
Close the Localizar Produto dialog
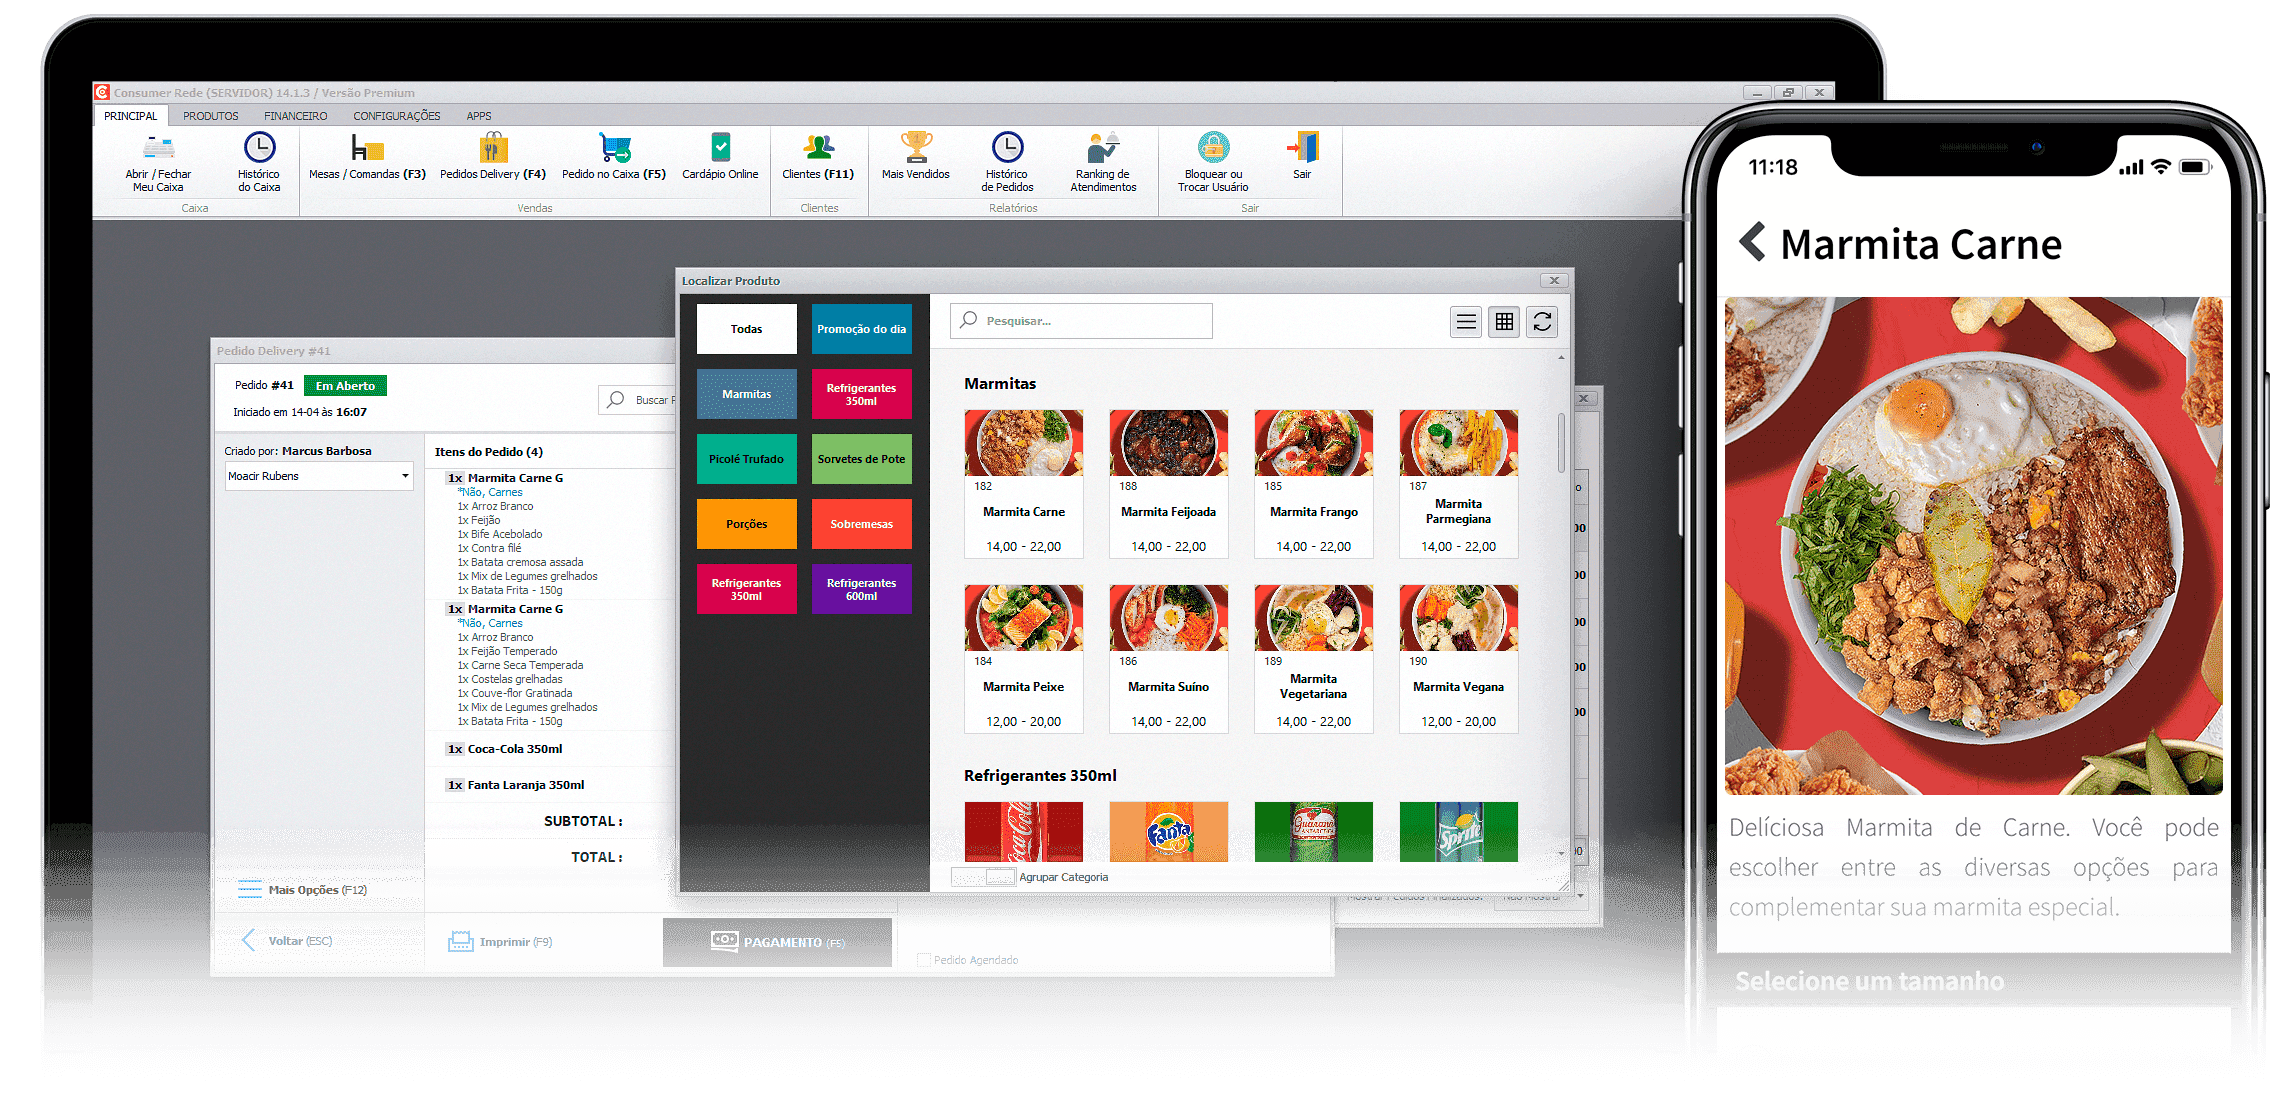(1554, 281)
